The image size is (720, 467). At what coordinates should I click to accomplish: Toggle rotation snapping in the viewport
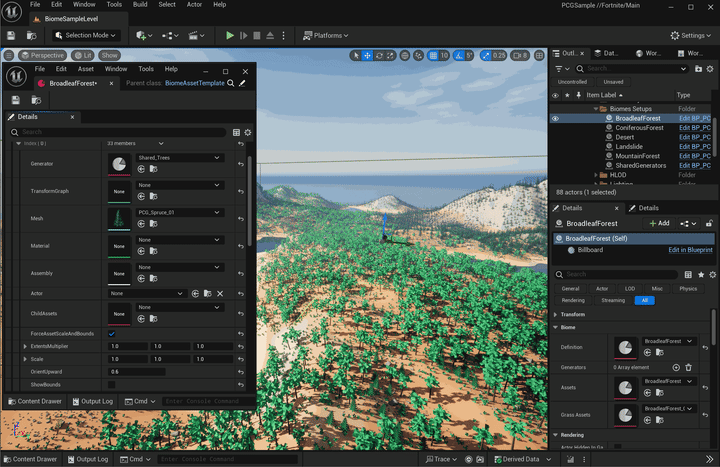(x=459, y=56)
